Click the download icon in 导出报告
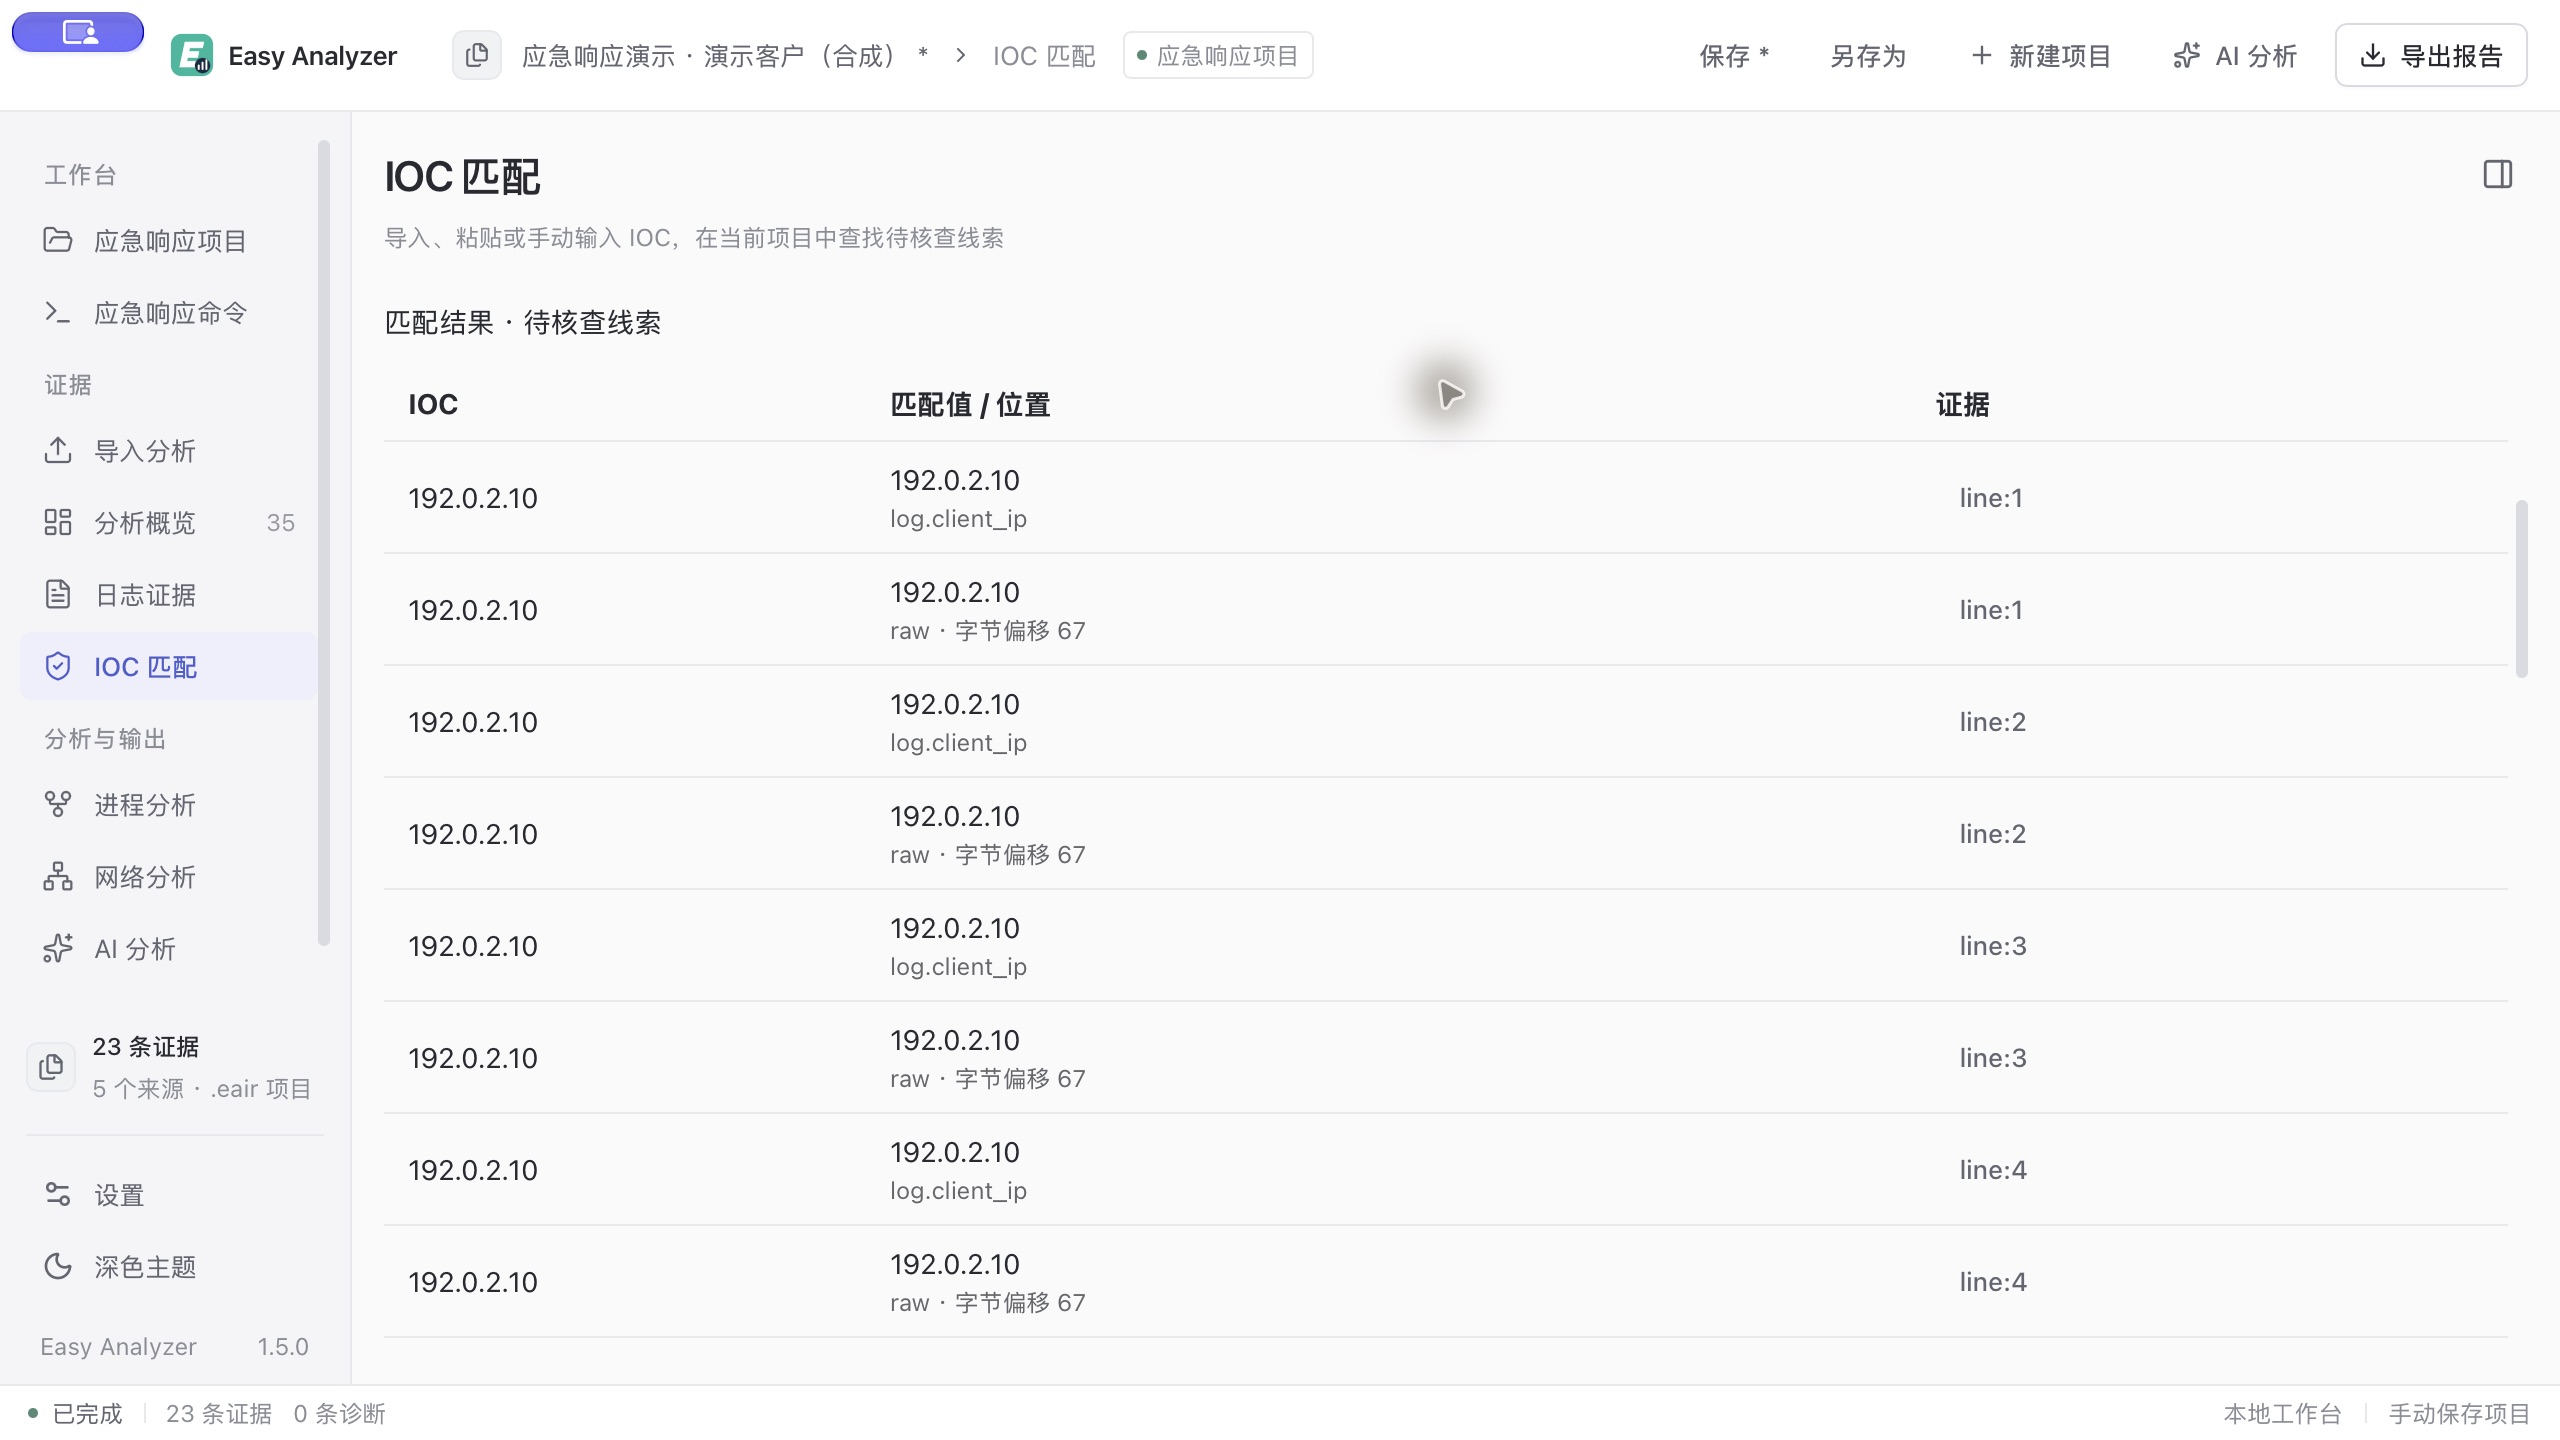Viewport: 2560px width, 1440px height. tap(2372, 55)
